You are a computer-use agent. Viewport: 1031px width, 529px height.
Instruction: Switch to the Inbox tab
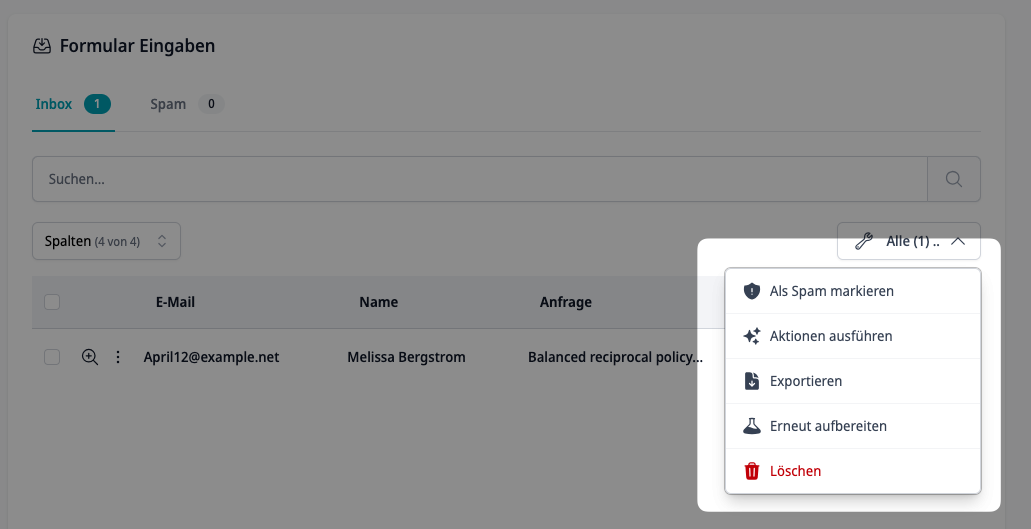pyautogui.click(x=73, y=104)
